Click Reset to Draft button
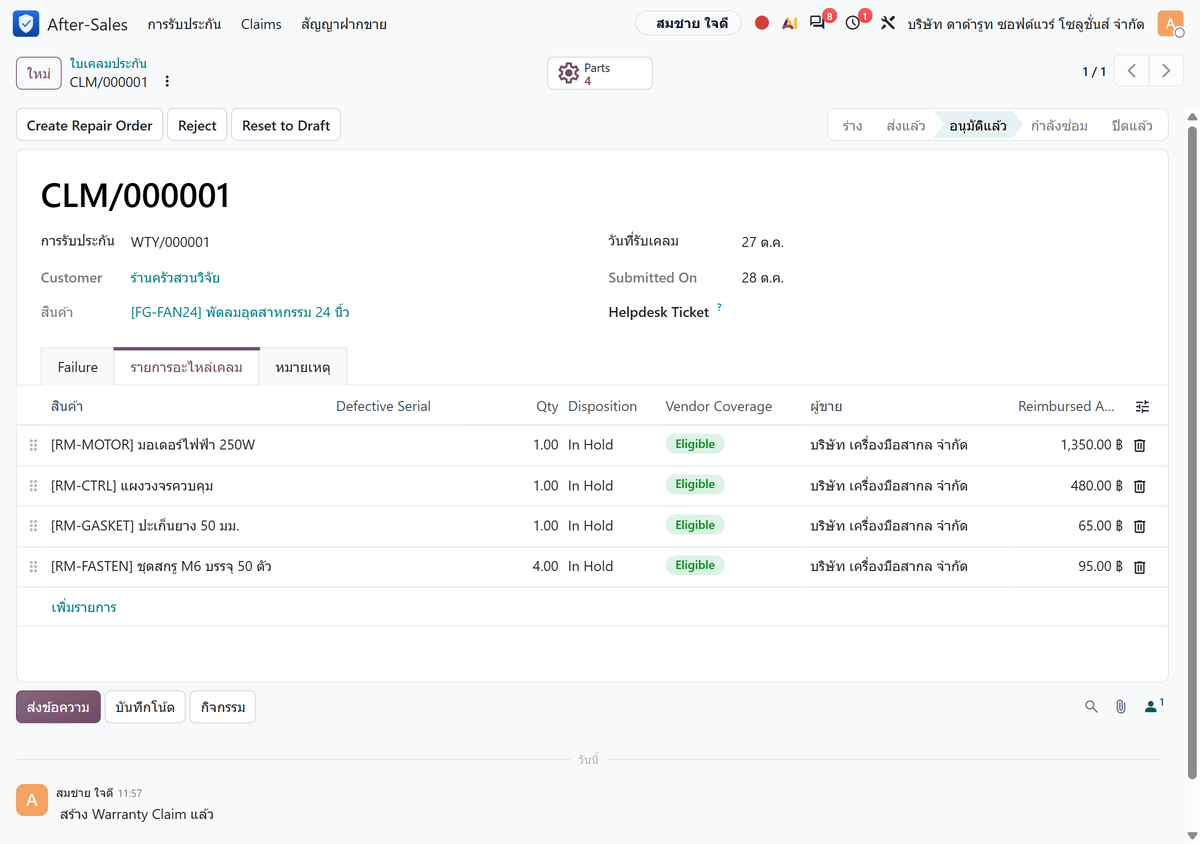This screenshot has height=844, width=1200. (286, 125)
